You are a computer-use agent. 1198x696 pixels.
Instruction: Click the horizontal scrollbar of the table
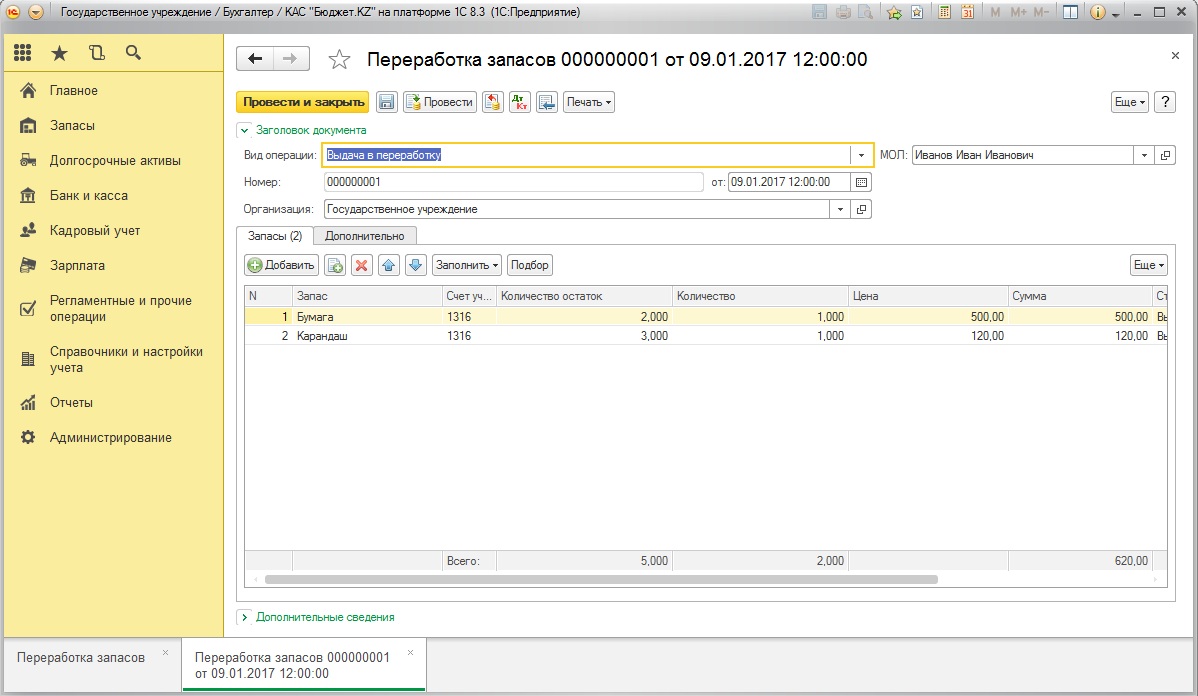tap(601, 580)
